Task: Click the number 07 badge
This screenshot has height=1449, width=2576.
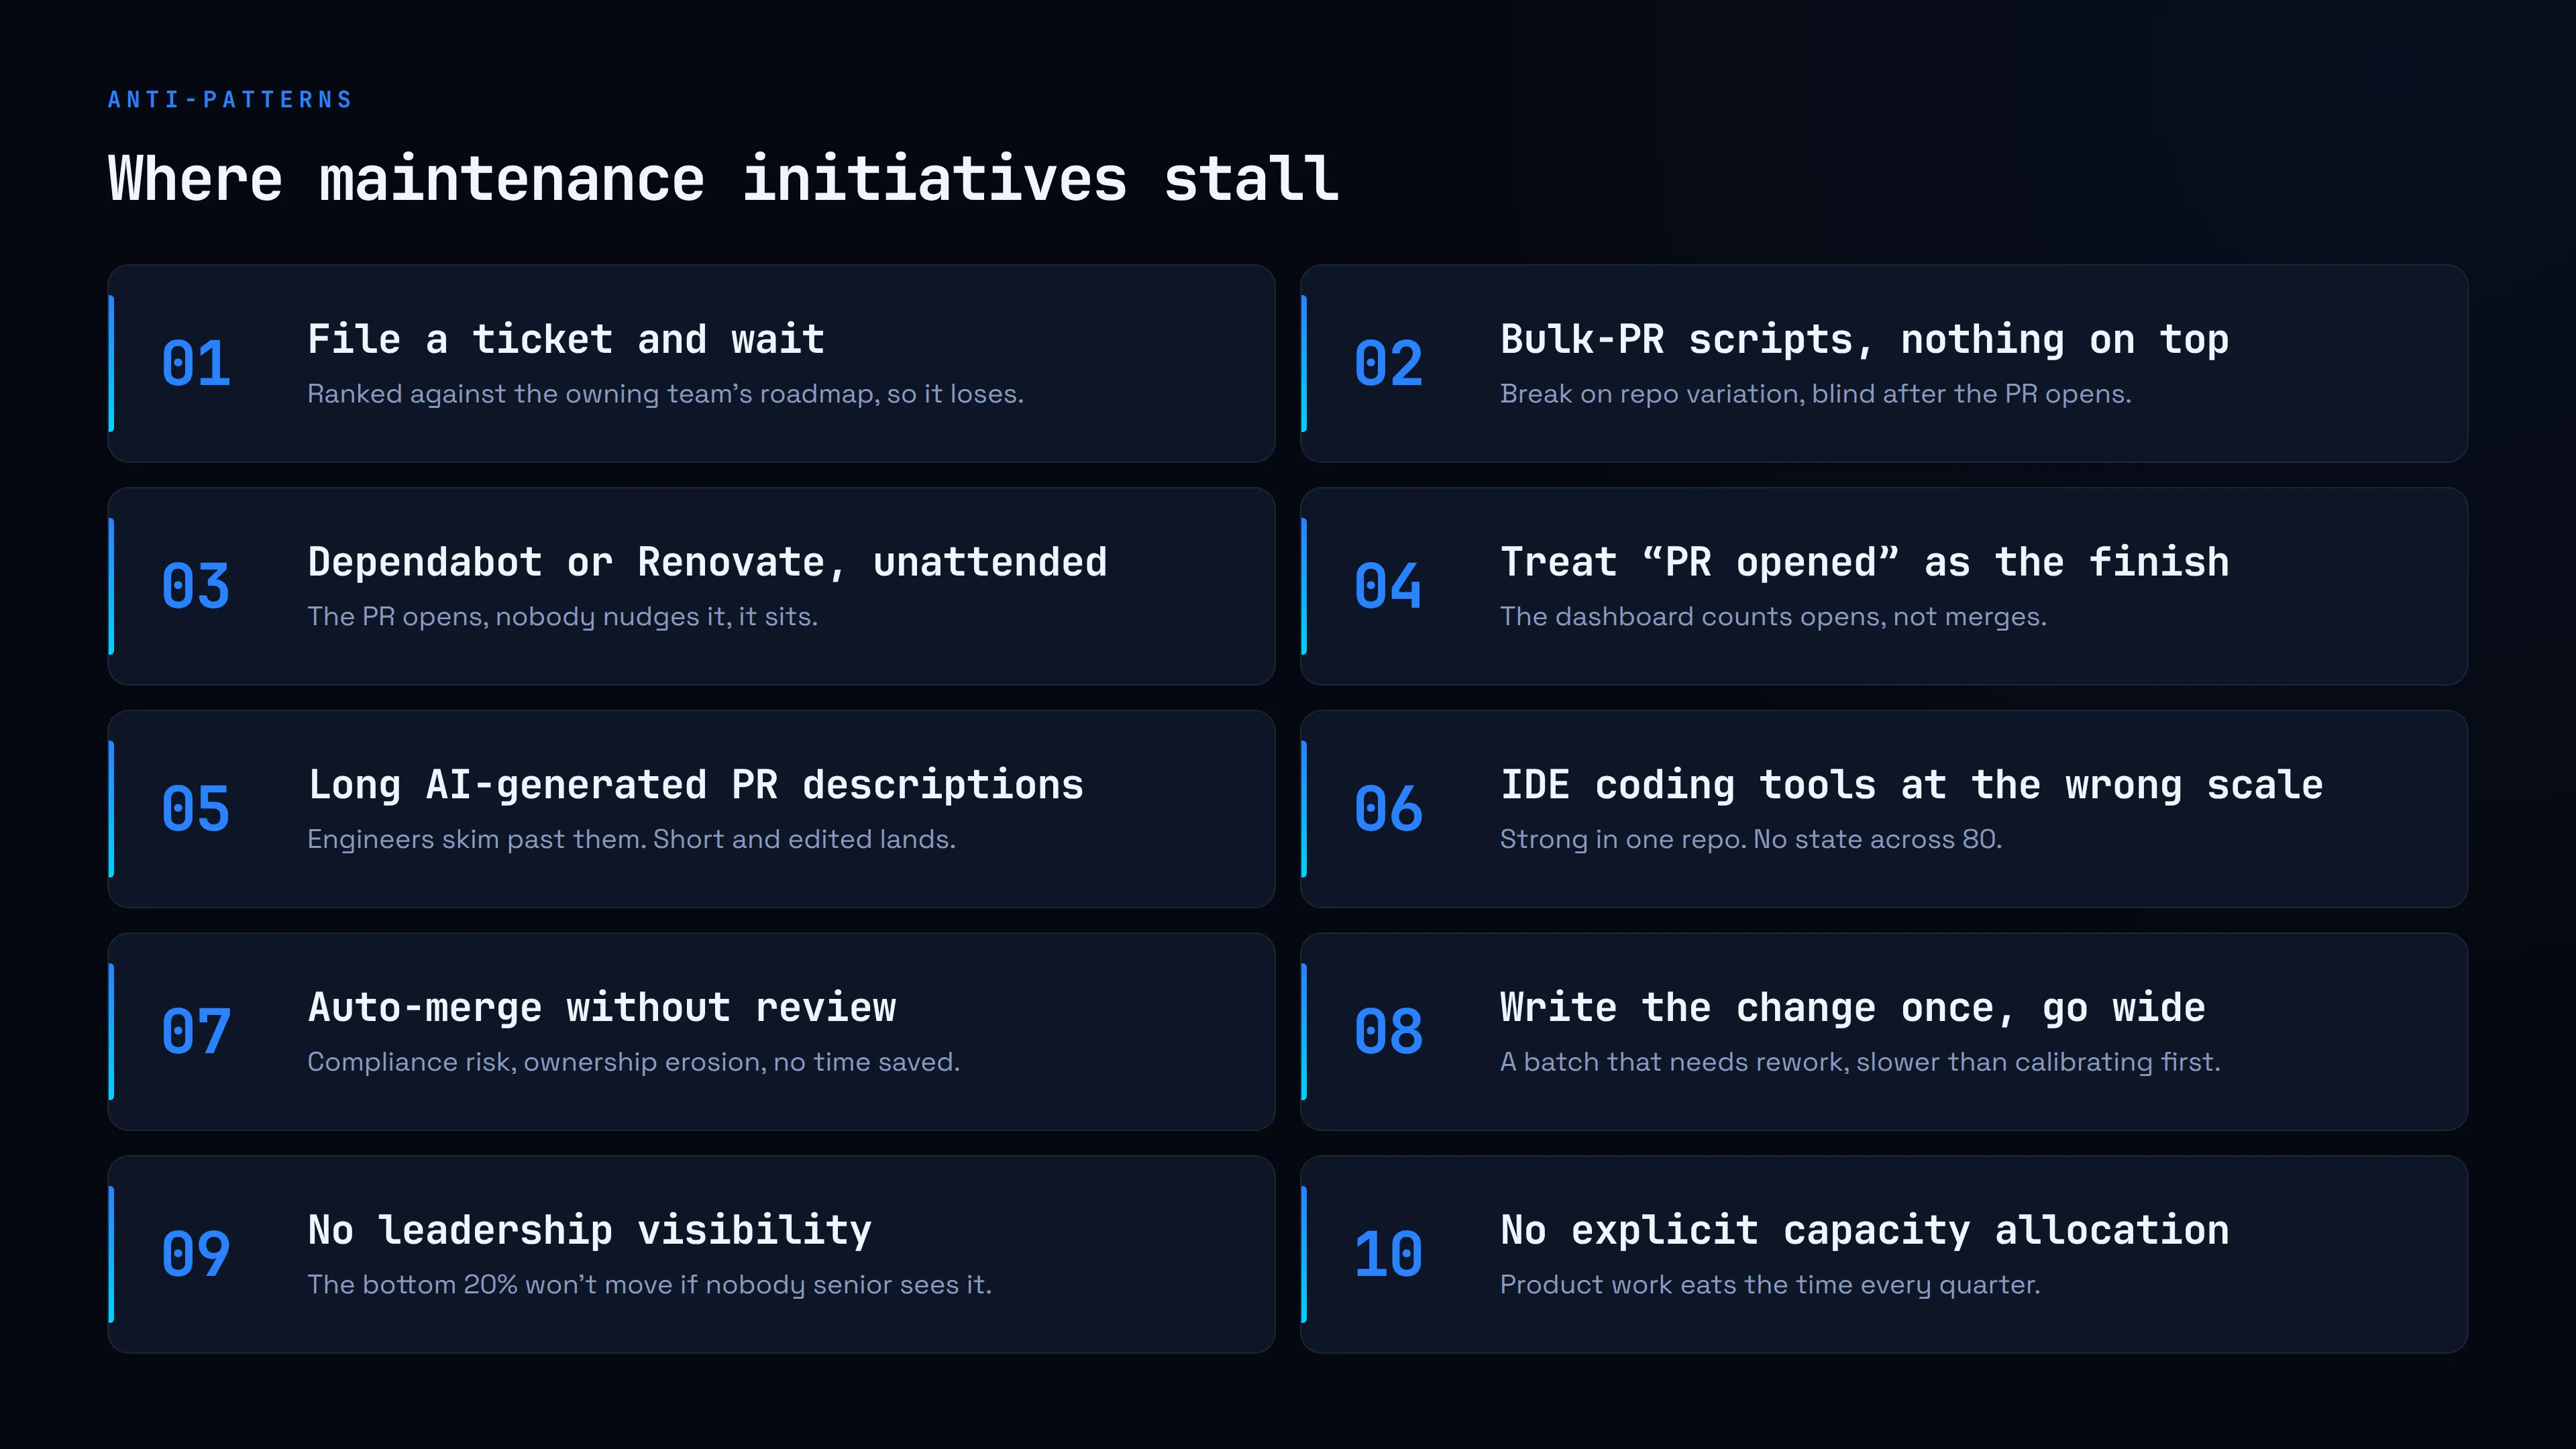Action: click(x=196, y=1032)
